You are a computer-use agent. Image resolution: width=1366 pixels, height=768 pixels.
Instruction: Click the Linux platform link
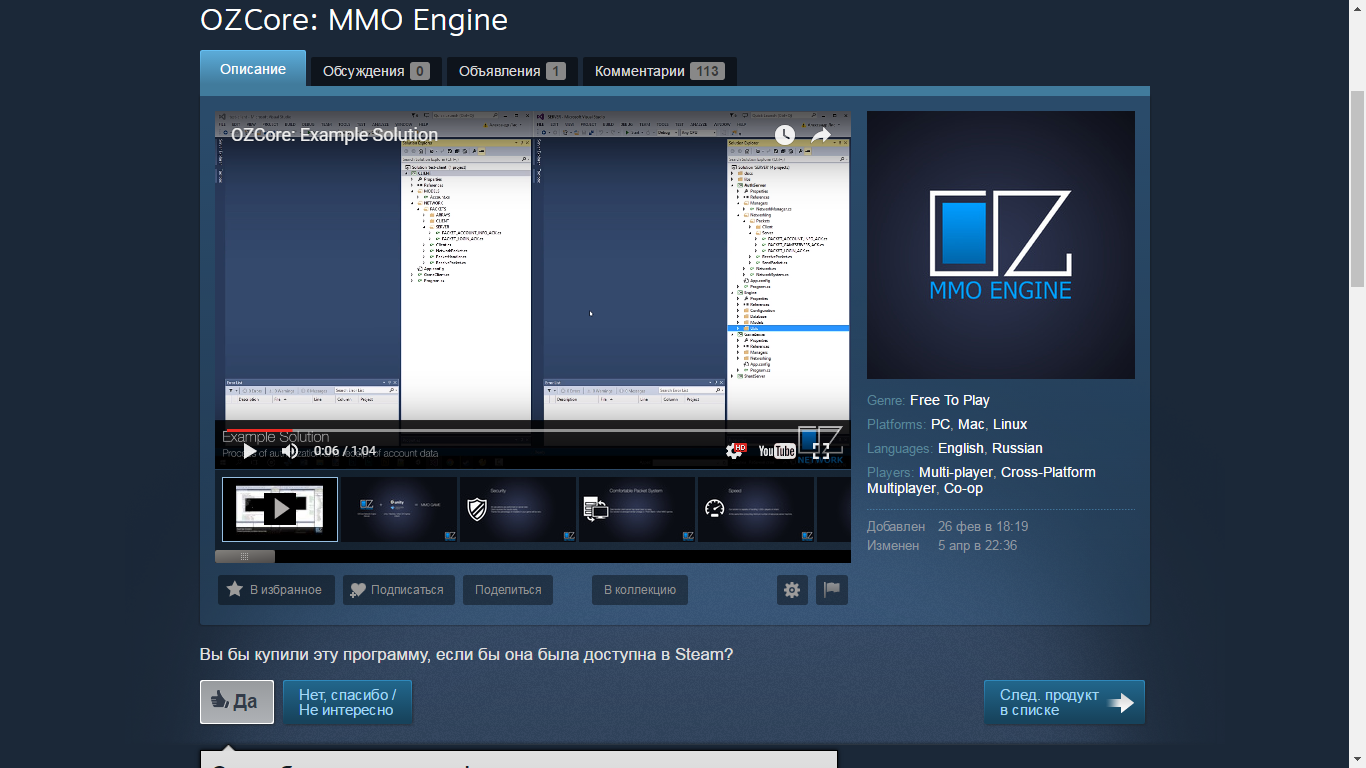point(1010,424)
